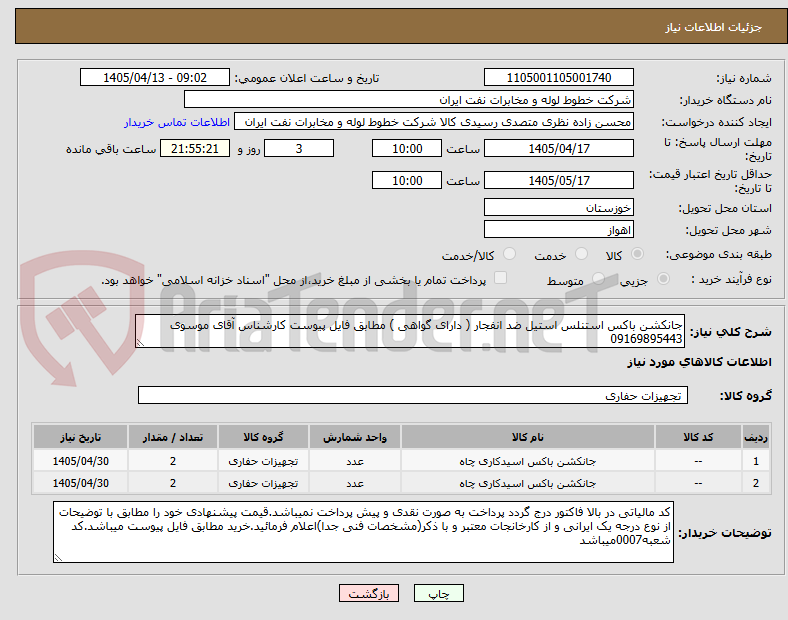This screenshot has height=620, width=788.
Task: Click the نام کالا column header
Action: pos(528,437)
